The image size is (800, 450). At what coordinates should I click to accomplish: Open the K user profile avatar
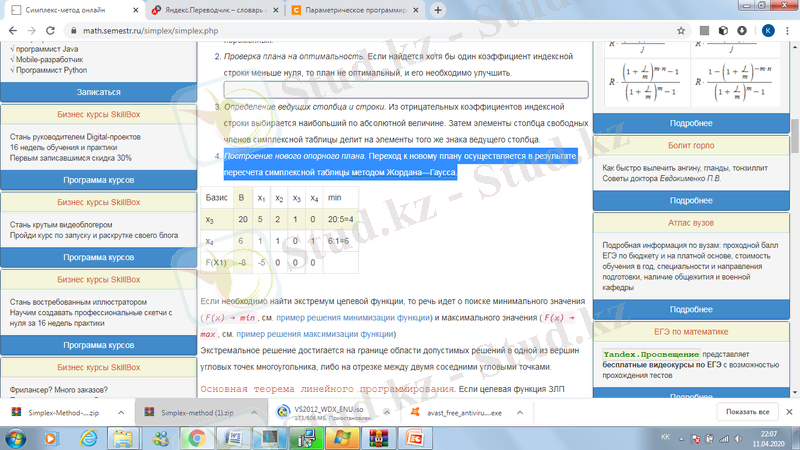[768, 31]
